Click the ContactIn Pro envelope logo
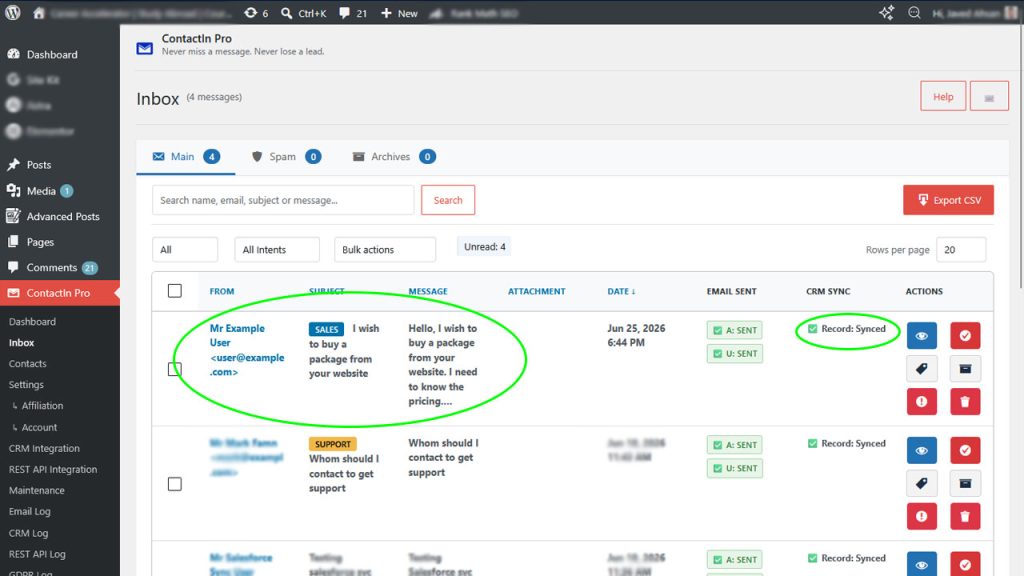 (x=144, y=48)
